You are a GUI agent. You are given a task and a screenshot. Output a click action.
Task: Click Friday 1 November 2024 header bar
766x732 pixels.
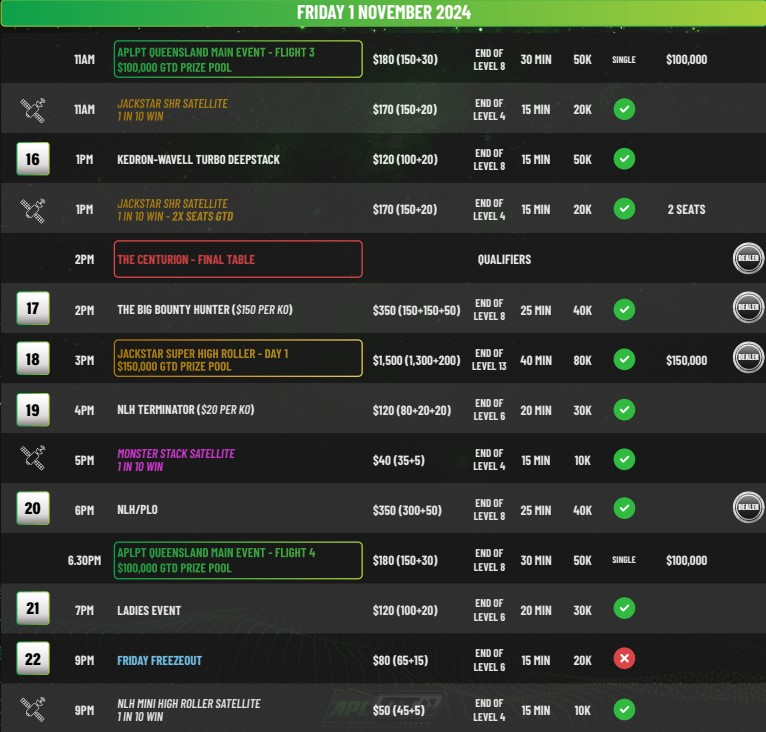(x=383, y=13)
